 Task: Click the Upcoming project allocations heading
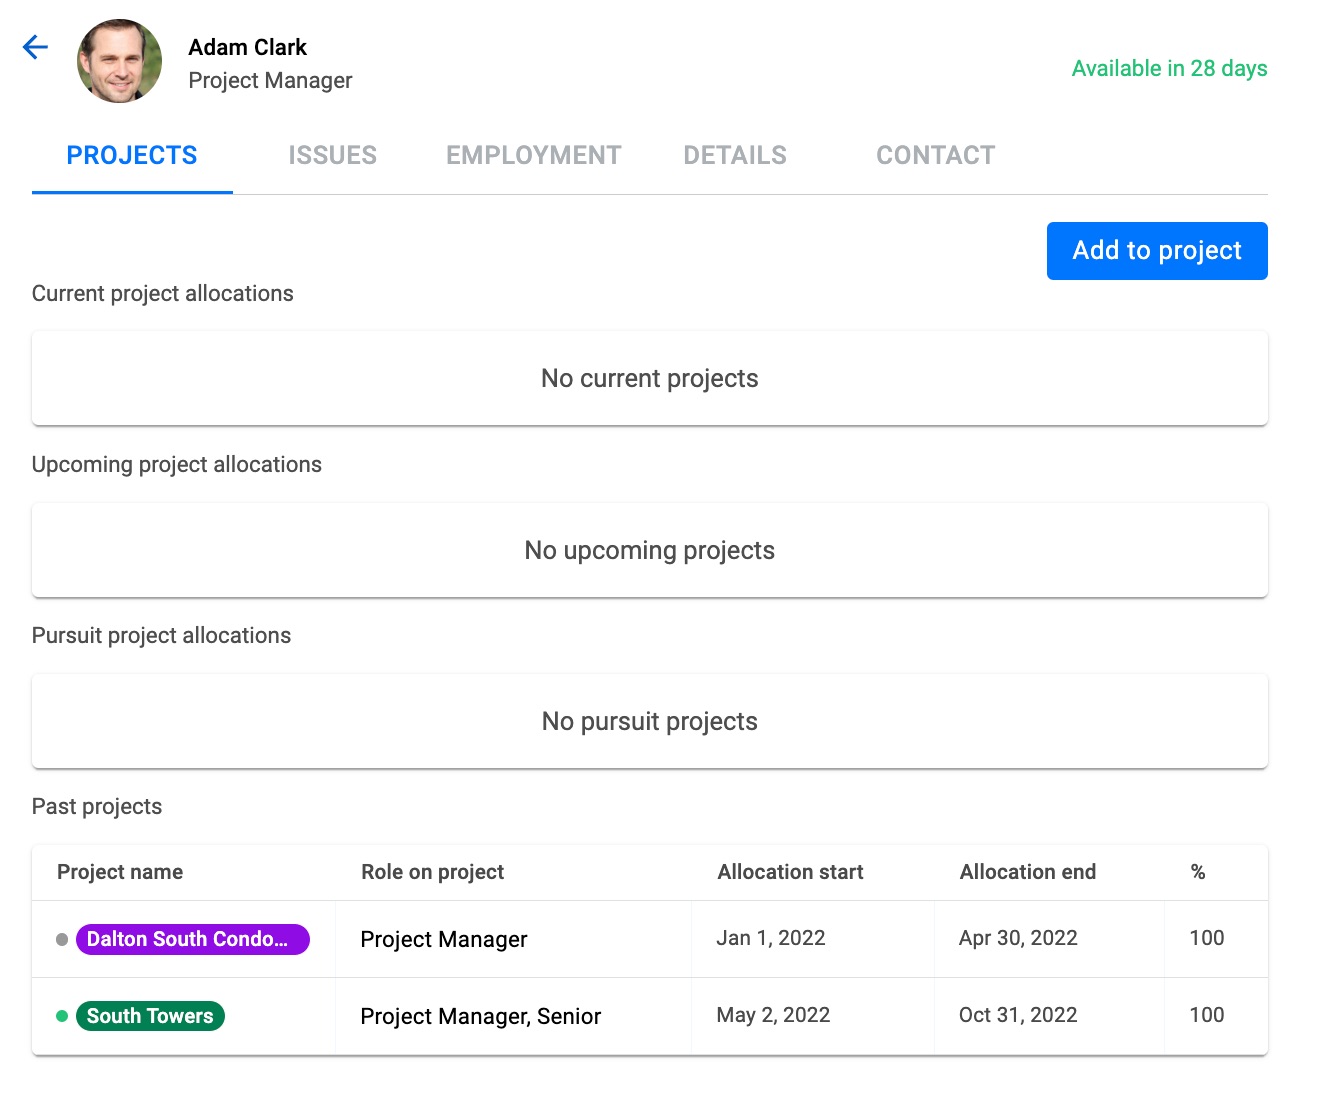click(177, 465)
